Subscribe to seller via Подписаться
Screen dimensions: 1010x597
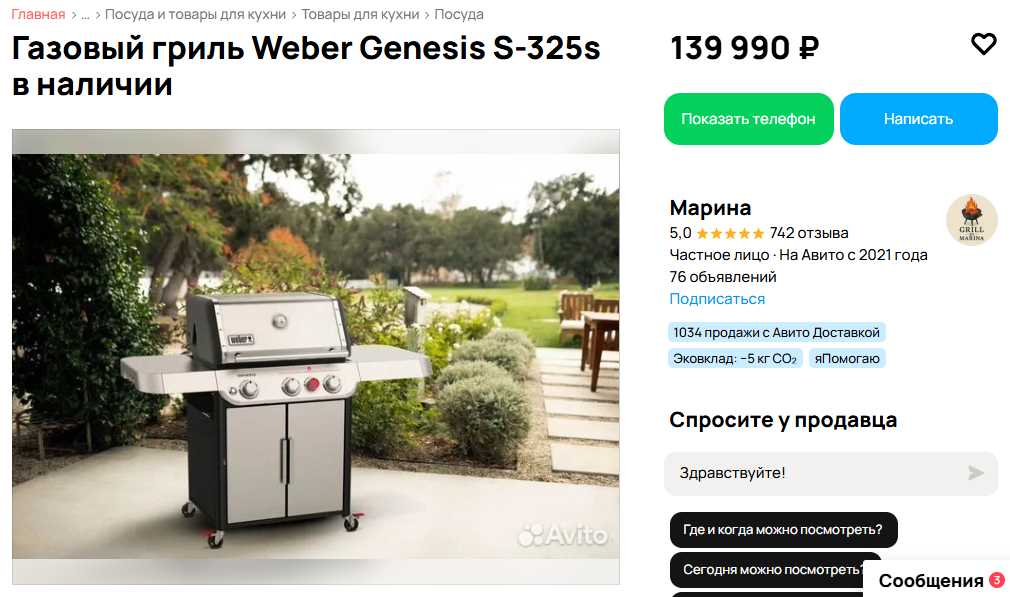pyautogui.click(x=717, y=299)
